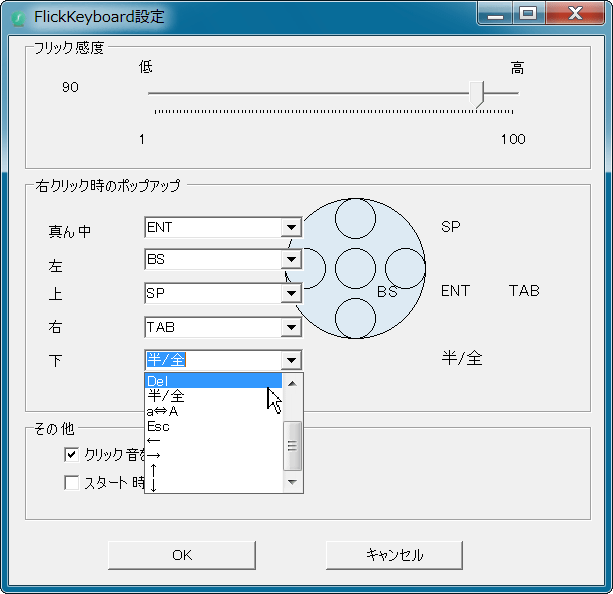This screenshot has width=613, height=594.
Task: Minimize the FlickKeyboard設定 window
Action: pyautogui.click(x=495, y=14)
